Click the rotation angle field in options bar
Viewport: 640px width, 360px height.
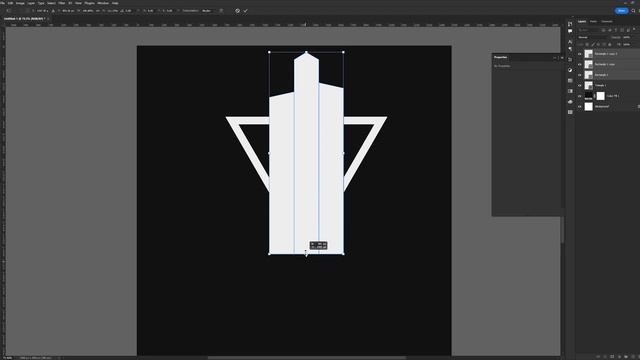coord(128,11)
